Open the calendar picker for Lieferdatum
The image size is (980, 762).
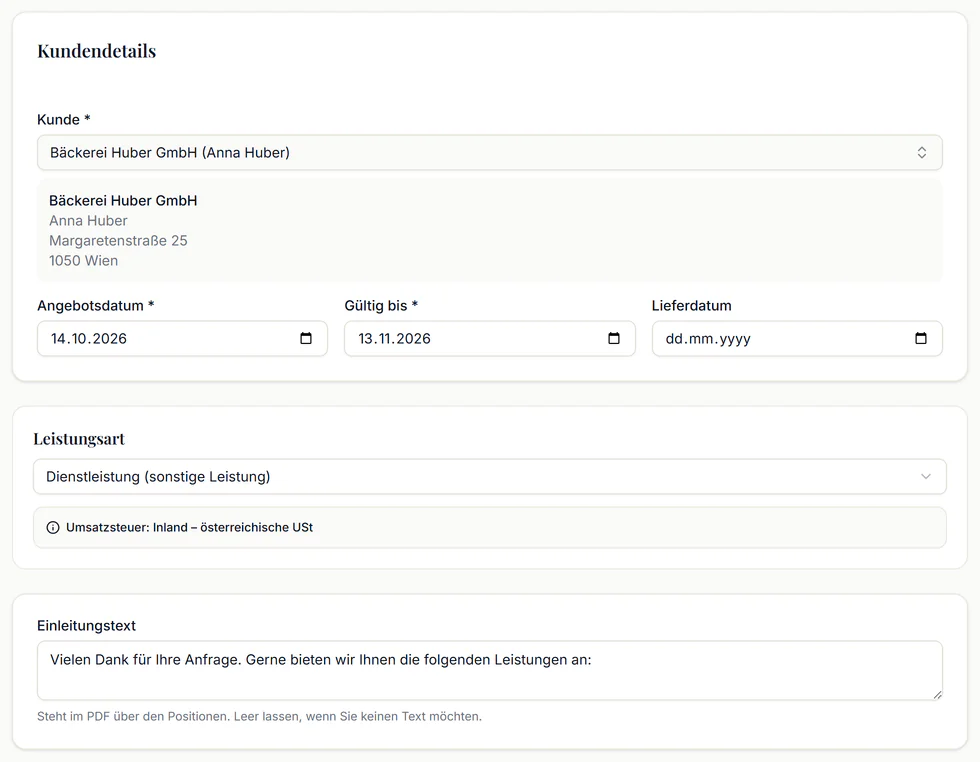click(x=921, y=338)
